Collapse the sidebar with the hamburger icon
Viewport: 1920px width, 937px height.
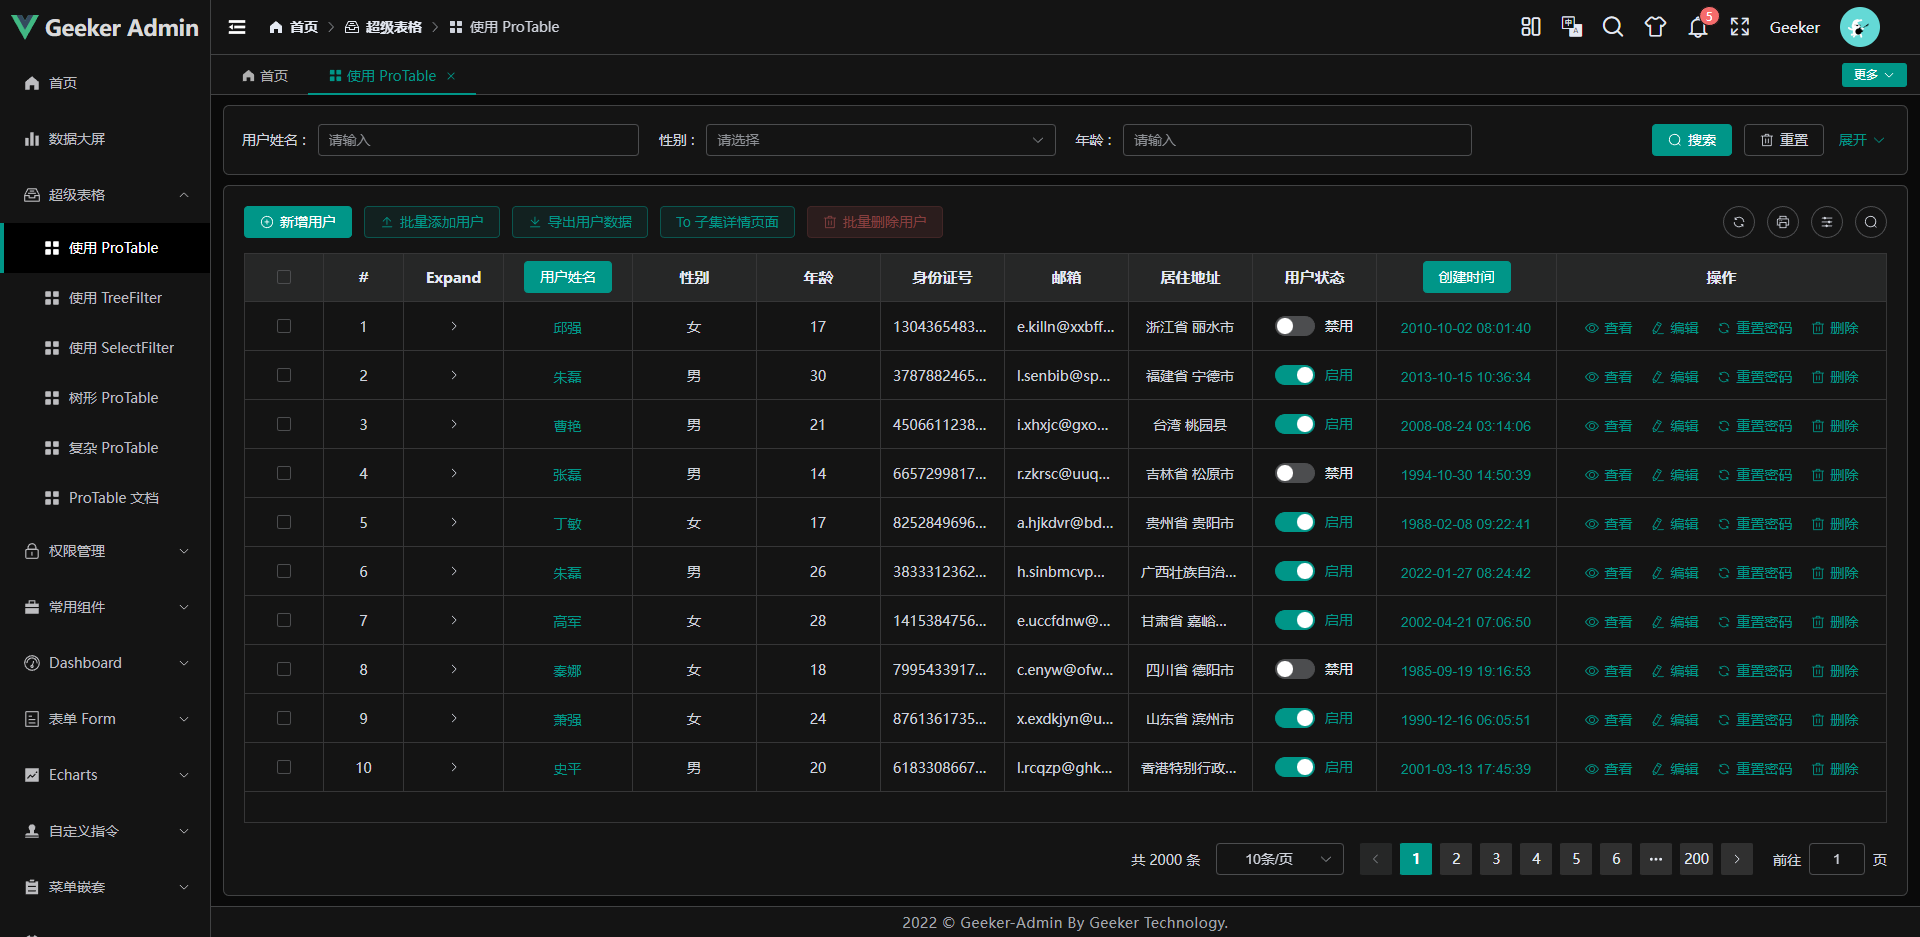(237, 27)
